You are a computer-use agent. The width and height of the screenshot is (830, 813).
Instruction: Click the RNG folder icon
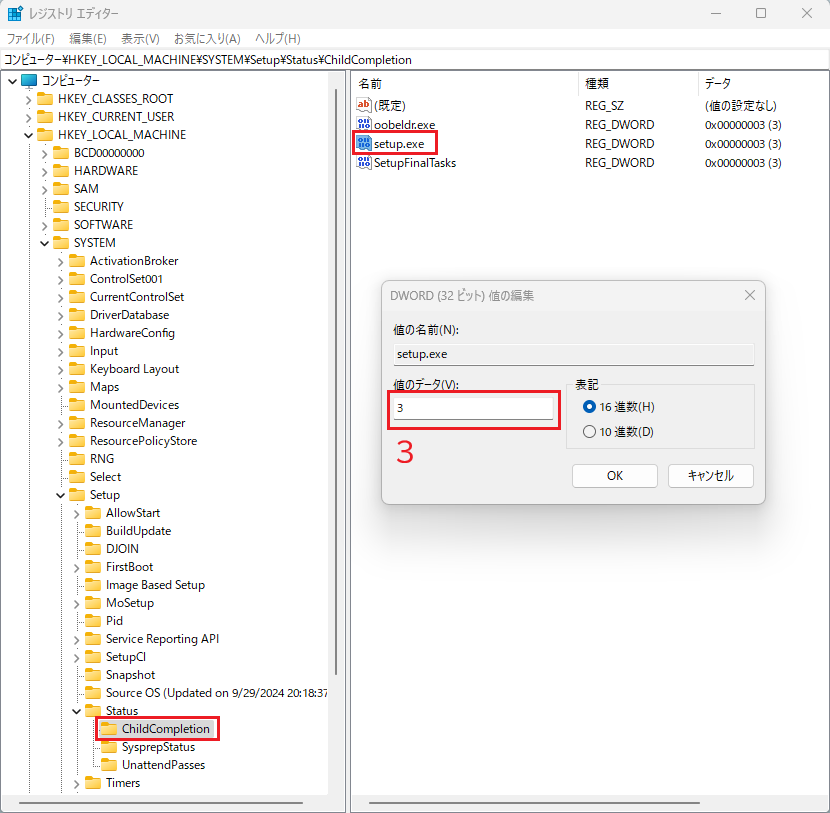(x=77, y=459)
